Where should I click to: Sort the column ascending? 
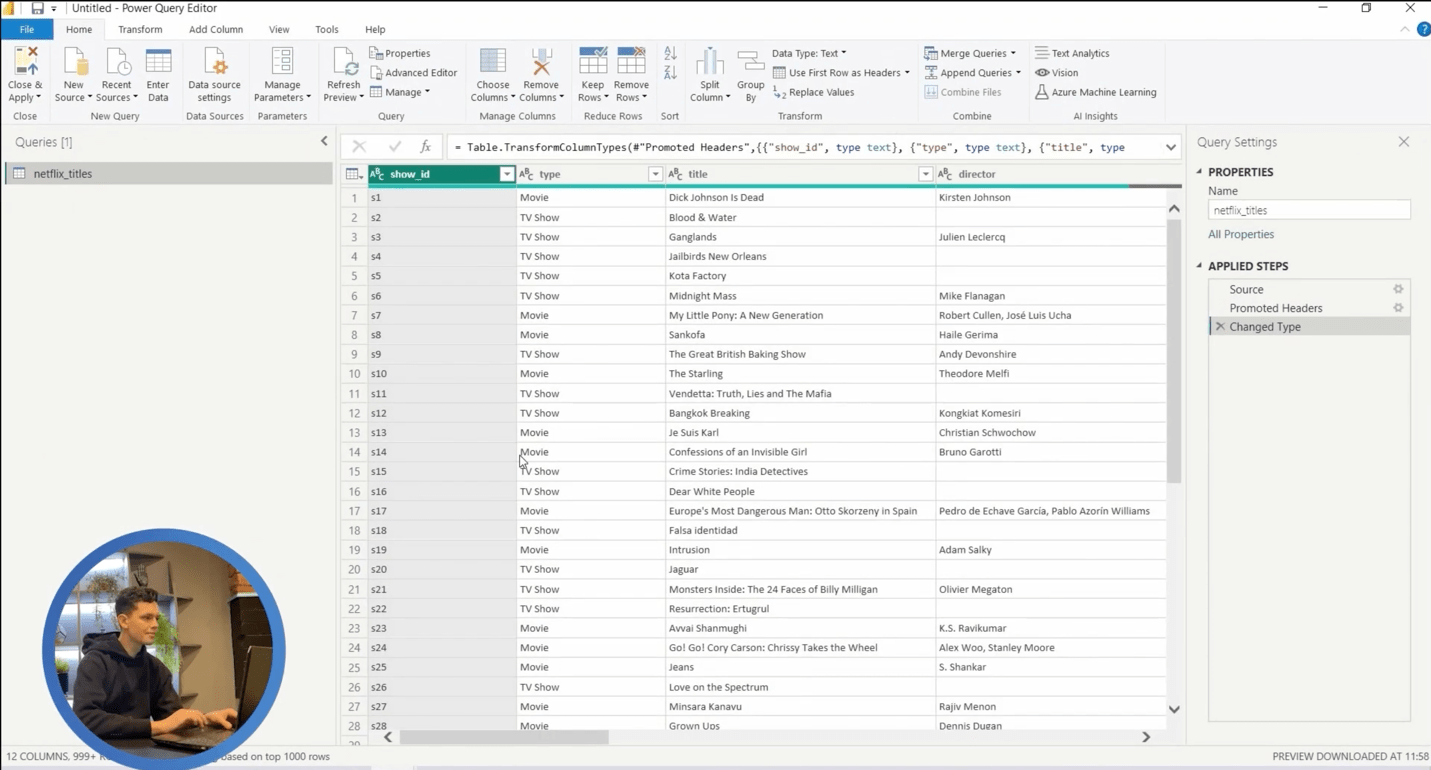tap(670, 53)
